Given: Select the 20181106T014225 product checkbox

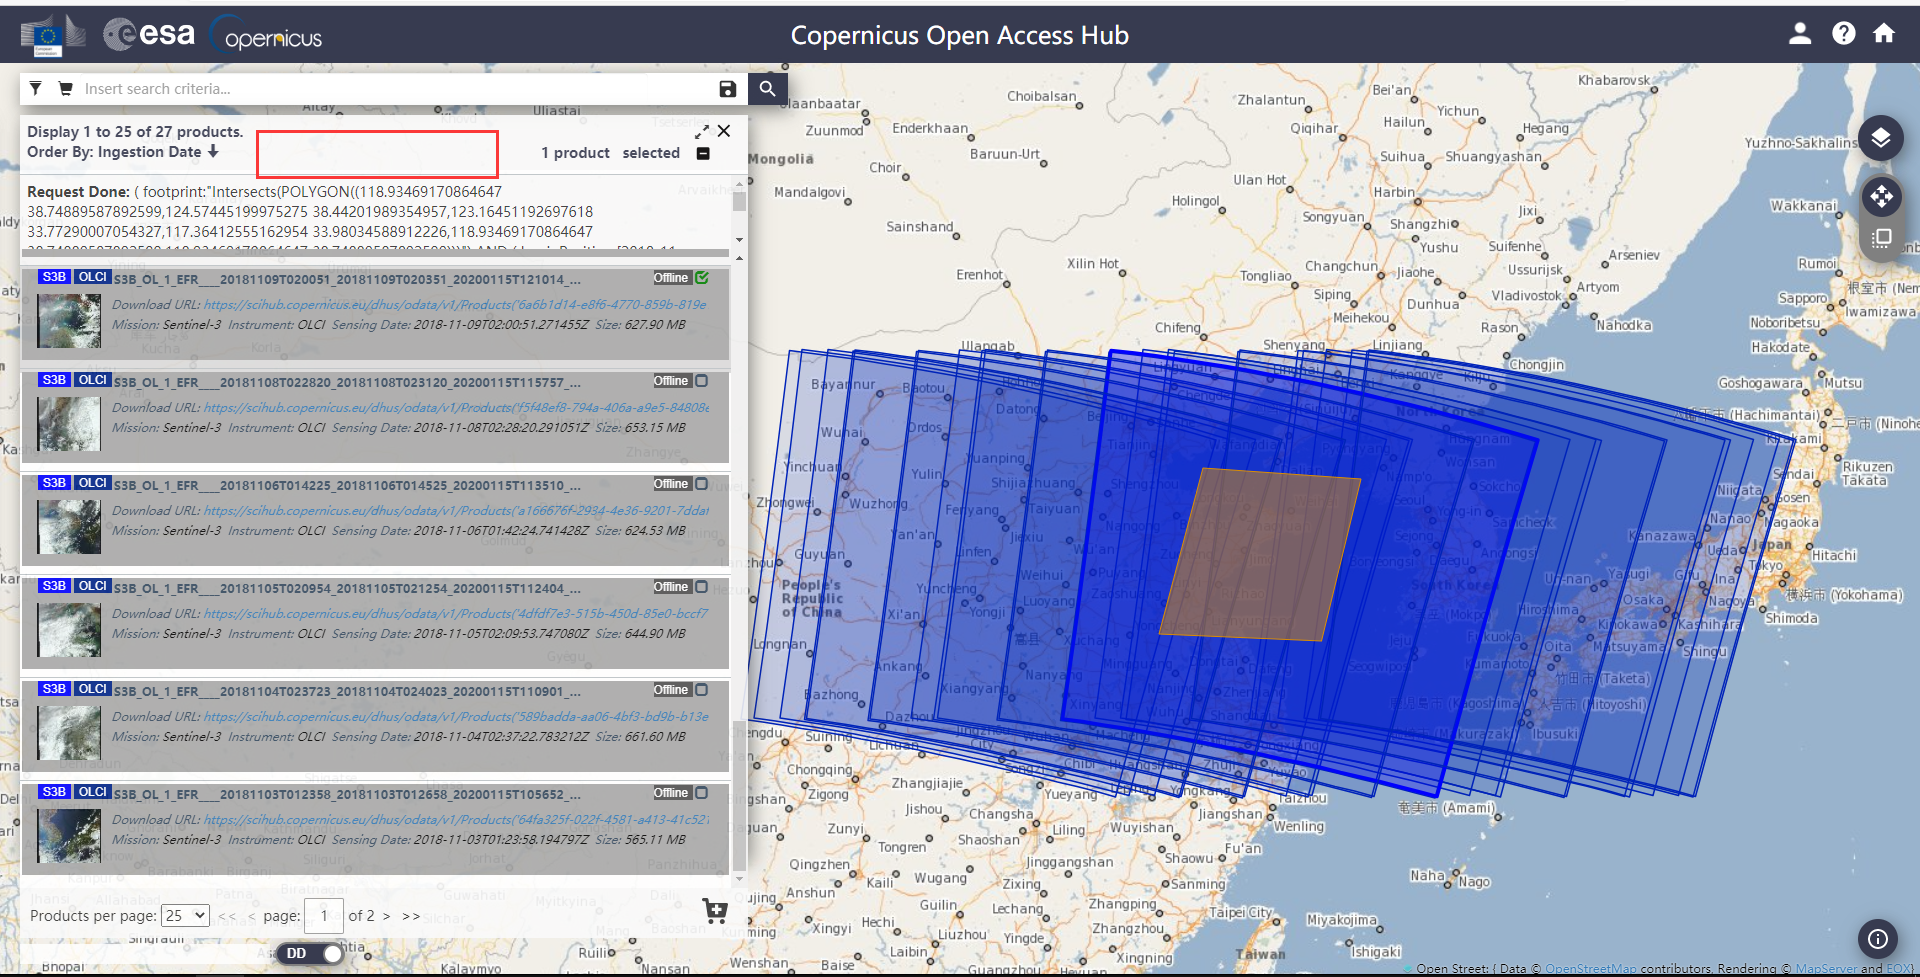Looking at the screenshot, I should 702,484.
